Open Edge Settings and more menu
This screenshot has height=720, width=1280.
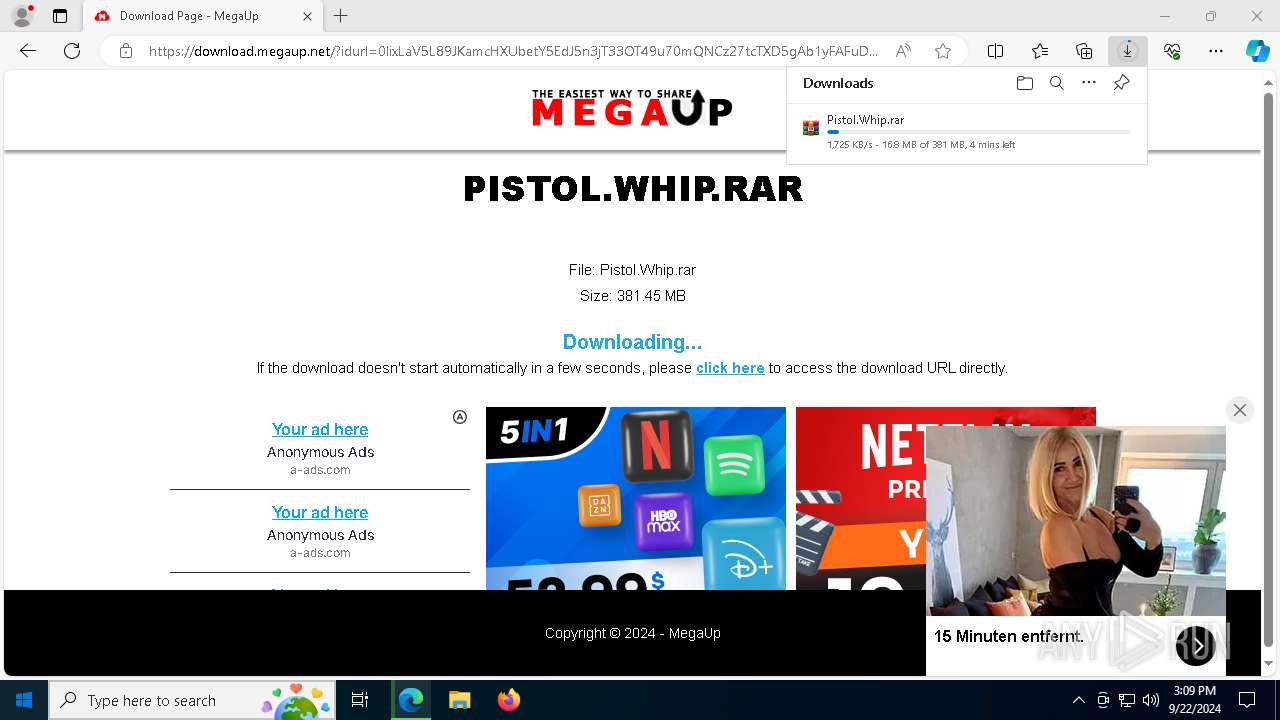click(1216, 51)
